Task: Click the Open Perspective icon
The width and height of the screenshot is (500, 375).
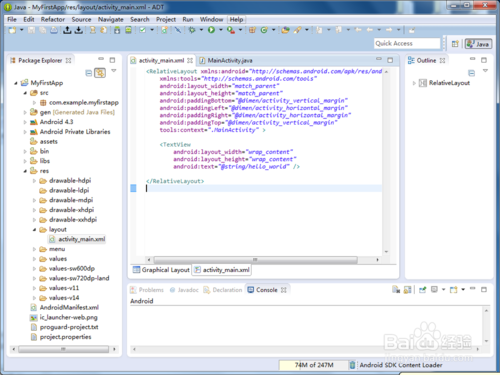Action: coord(455,44)
